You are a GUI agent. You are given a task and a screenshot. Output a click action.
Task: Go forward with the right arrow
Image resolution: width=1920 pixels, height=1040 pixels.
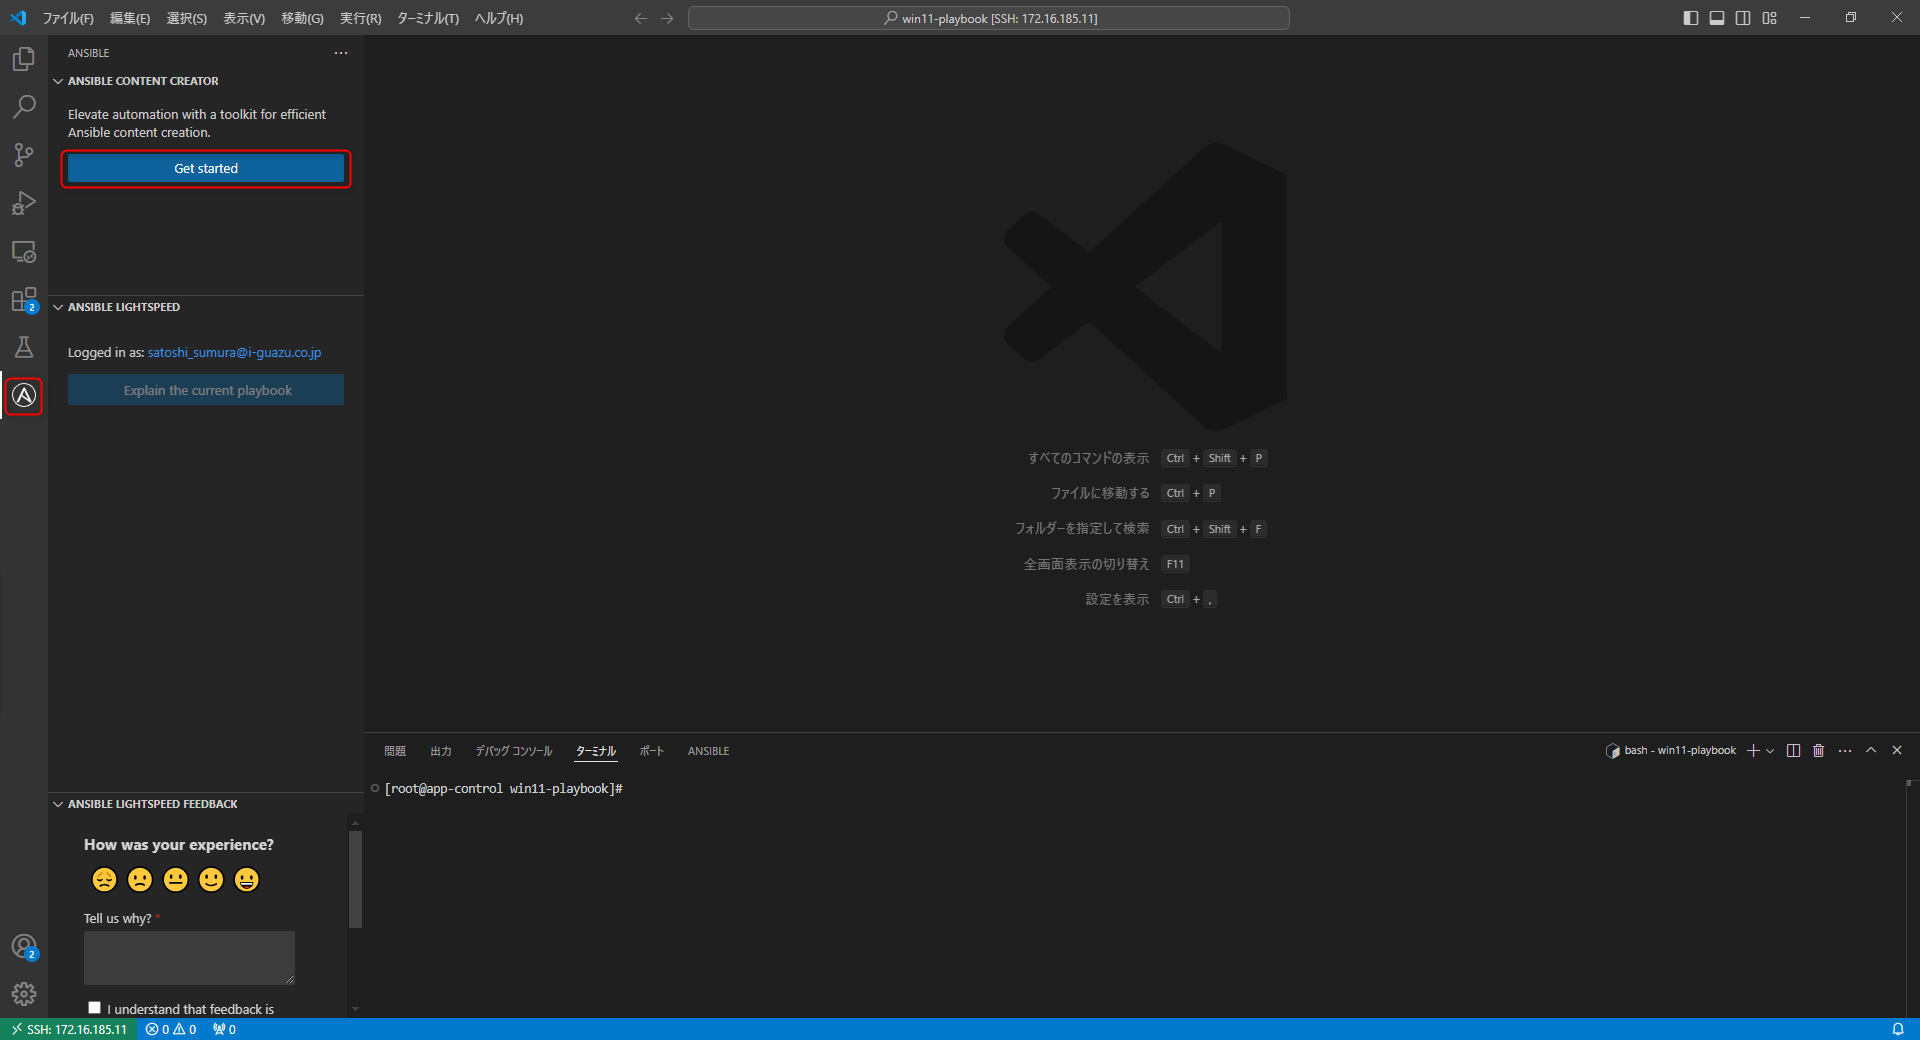[x=667, y=18]
